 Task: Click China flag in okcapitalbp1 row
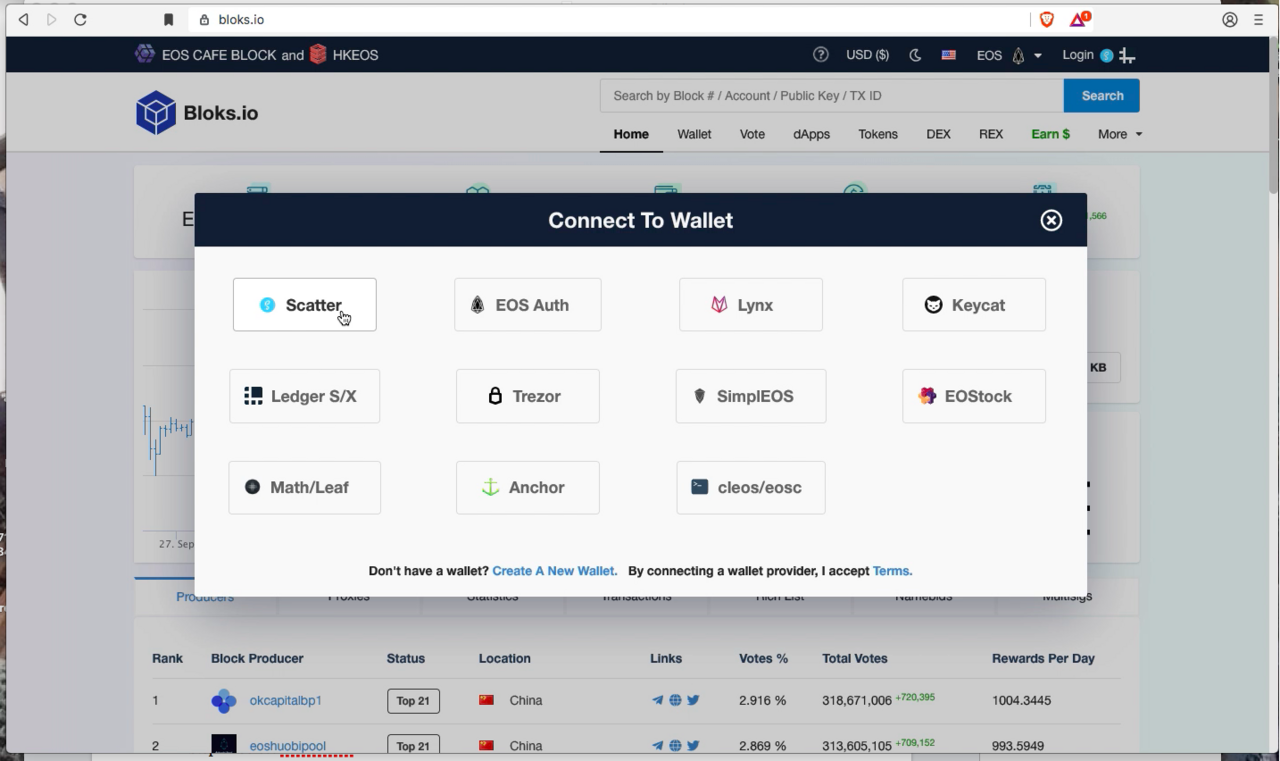tap(487, 700)
